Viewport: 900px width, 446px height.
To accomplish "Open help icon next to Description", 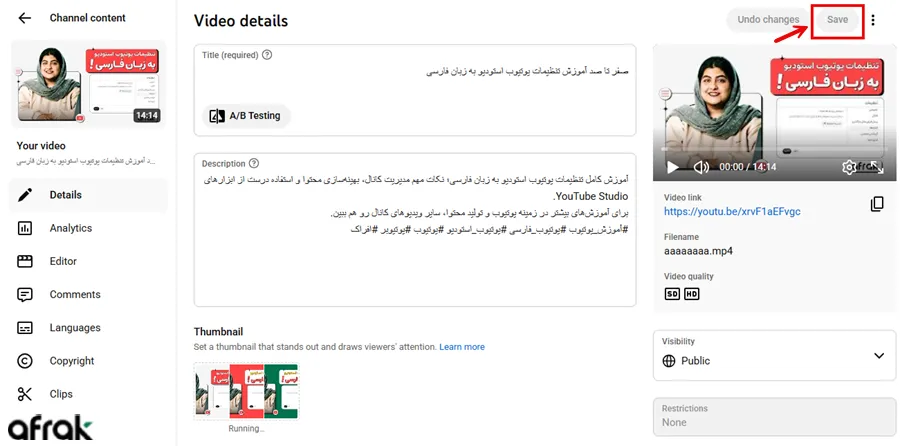I will tap(254, 163).
